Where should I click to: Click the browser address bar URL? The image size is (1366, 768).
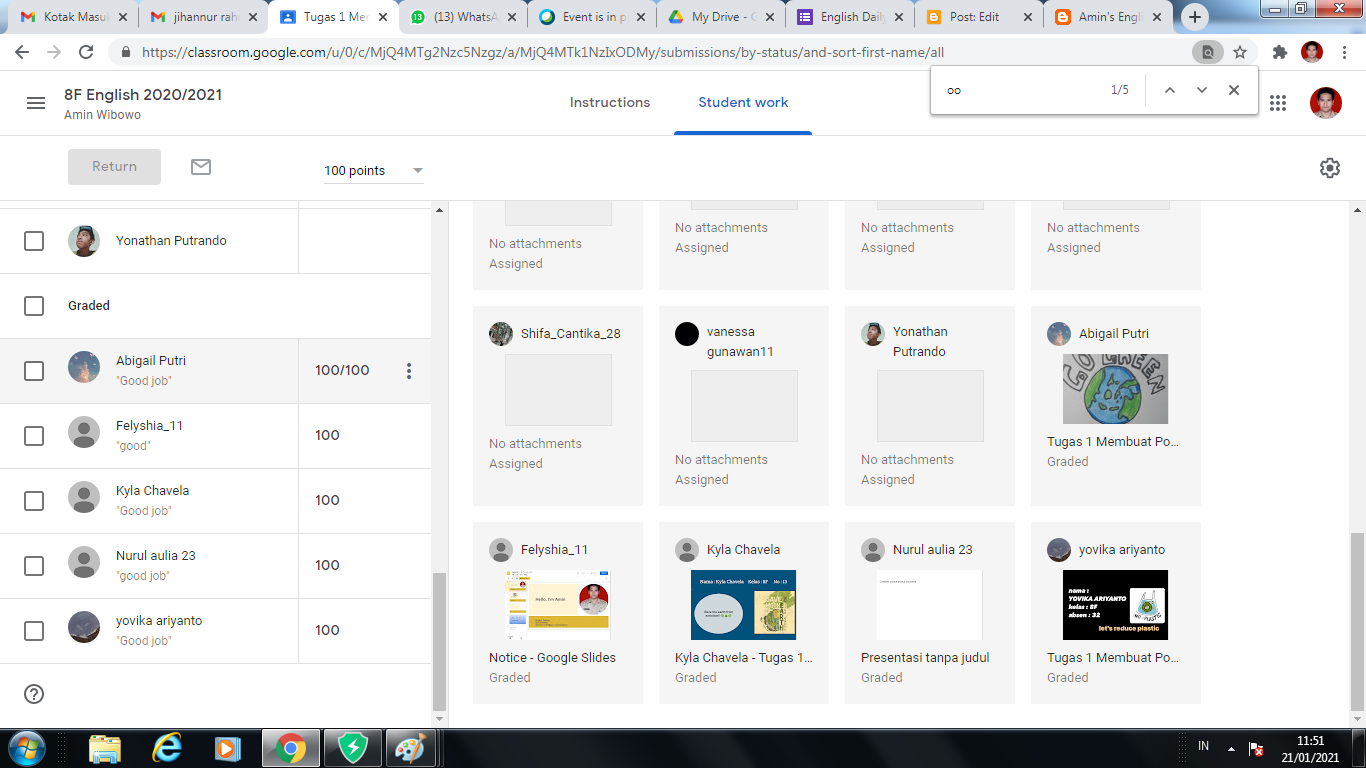pyautogui.click(x=543, y=52)
